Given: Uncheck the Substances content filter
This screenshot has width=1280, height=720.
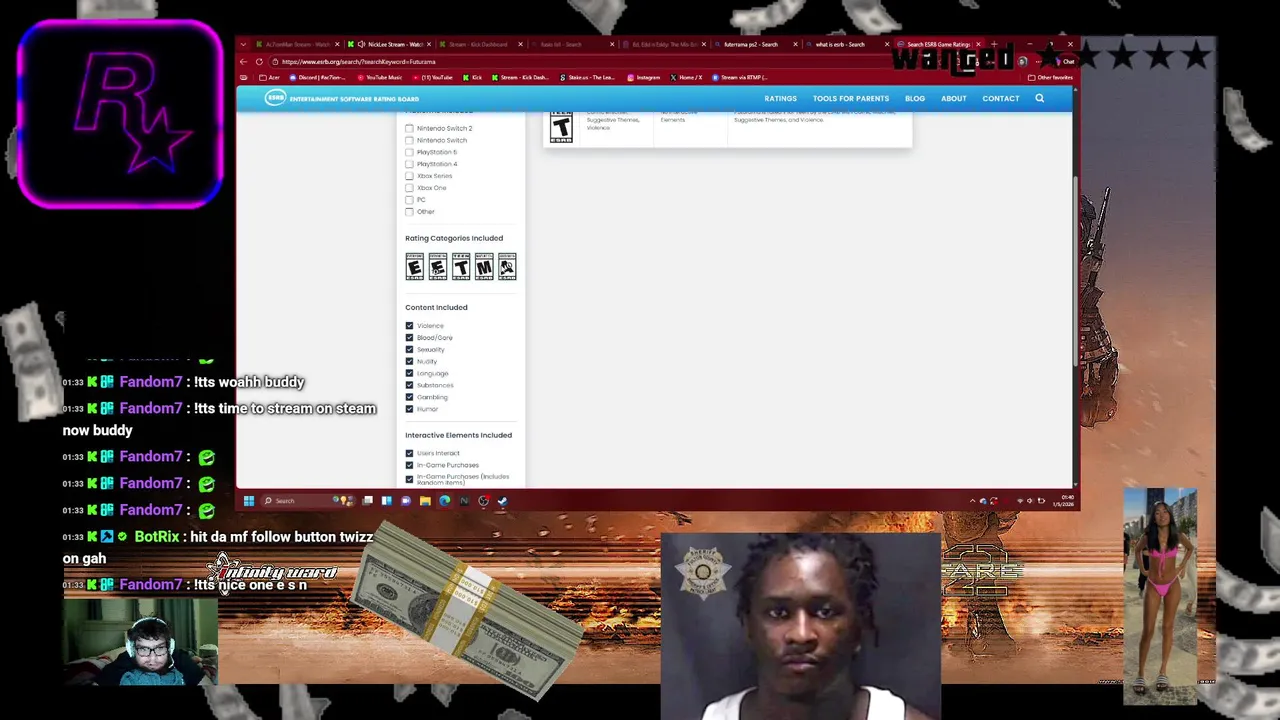Looking at the screenshot, I should click(x=409, y=385).
